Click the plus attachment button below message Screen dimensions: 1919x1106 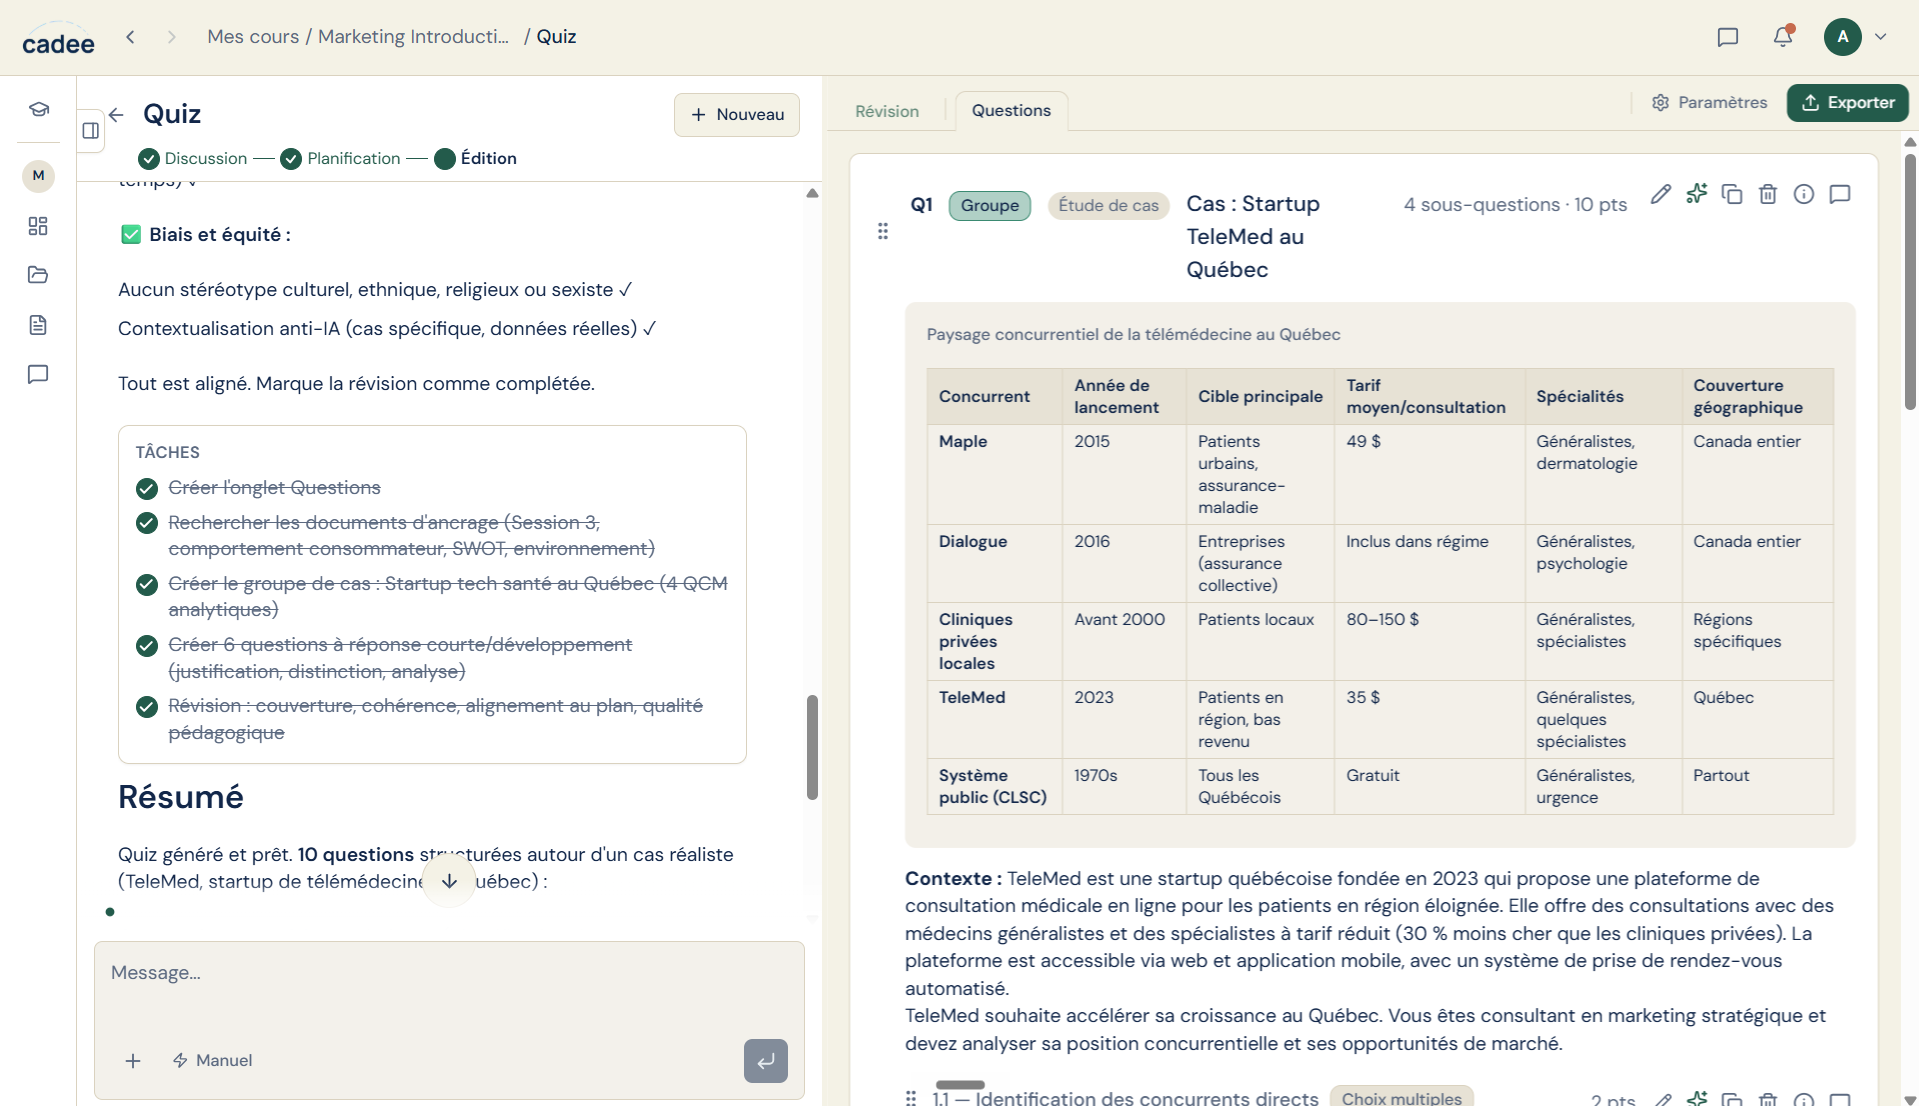[x=133, y=1061]
